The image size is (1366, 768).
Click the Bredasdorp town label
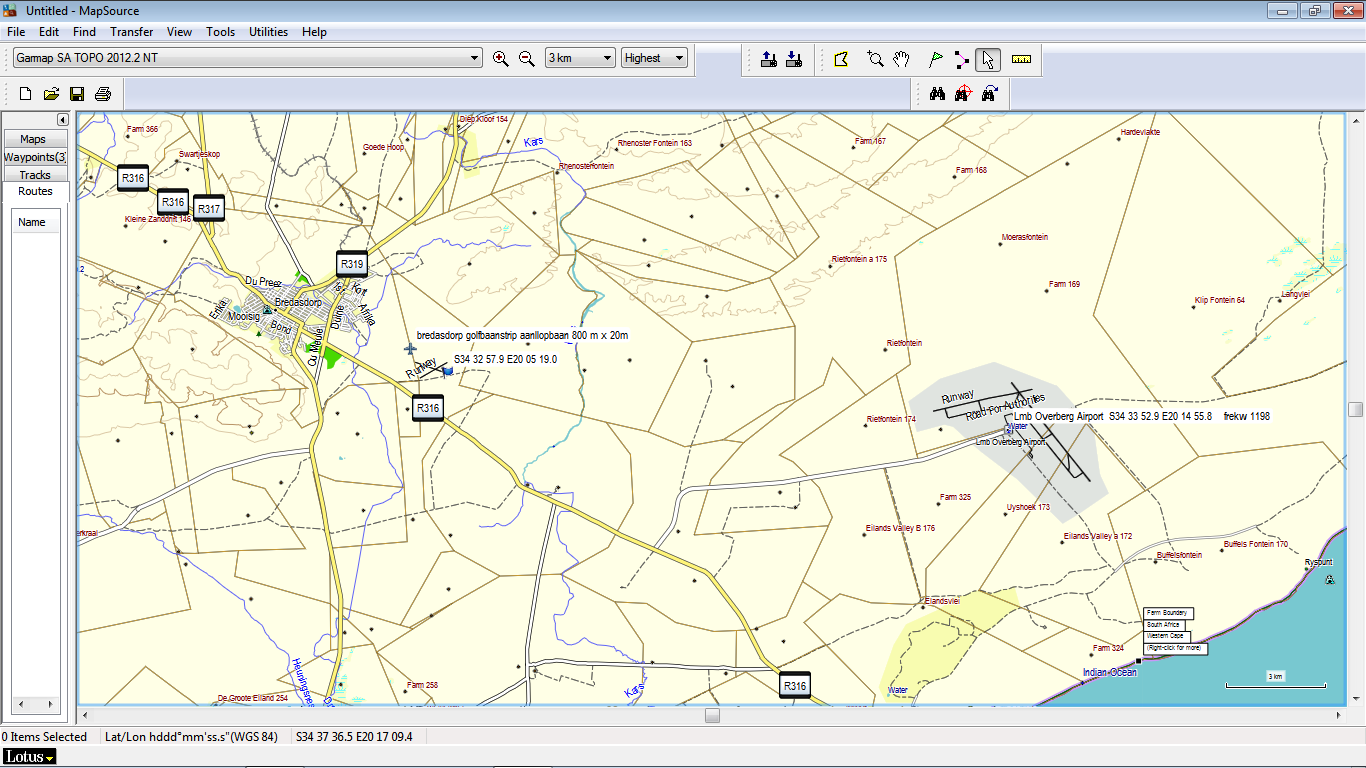click(x=298, y=302)
